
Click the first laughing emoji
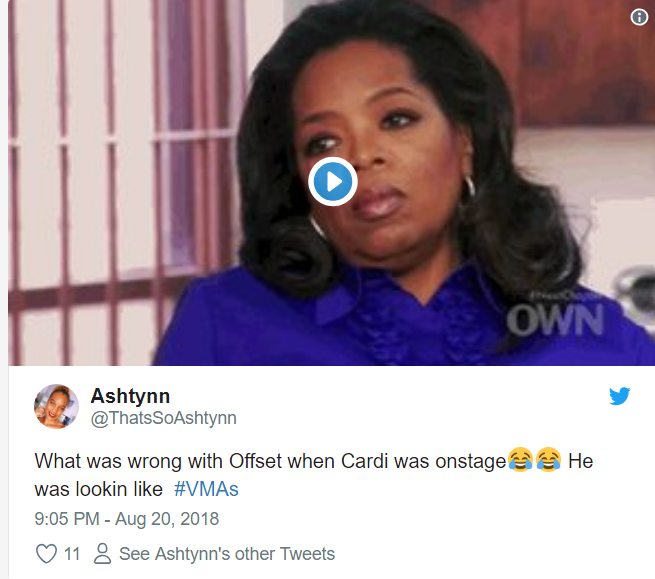tap(520, 460)
